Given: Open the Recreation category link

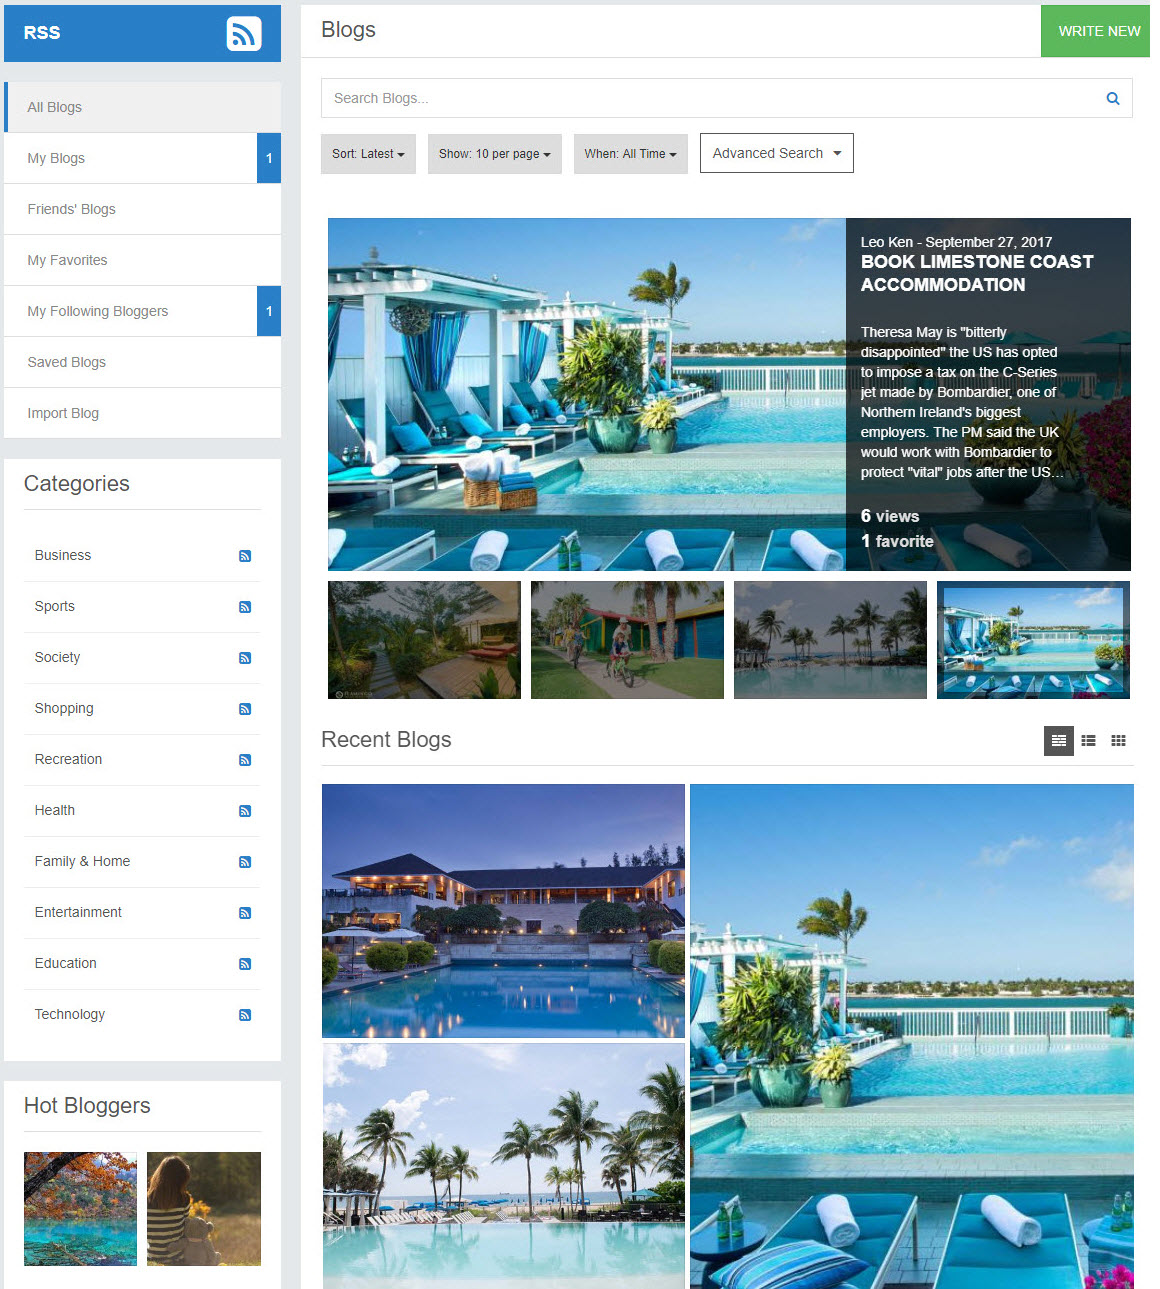Looking at the screenshot, I should click(x=68, y=759).
